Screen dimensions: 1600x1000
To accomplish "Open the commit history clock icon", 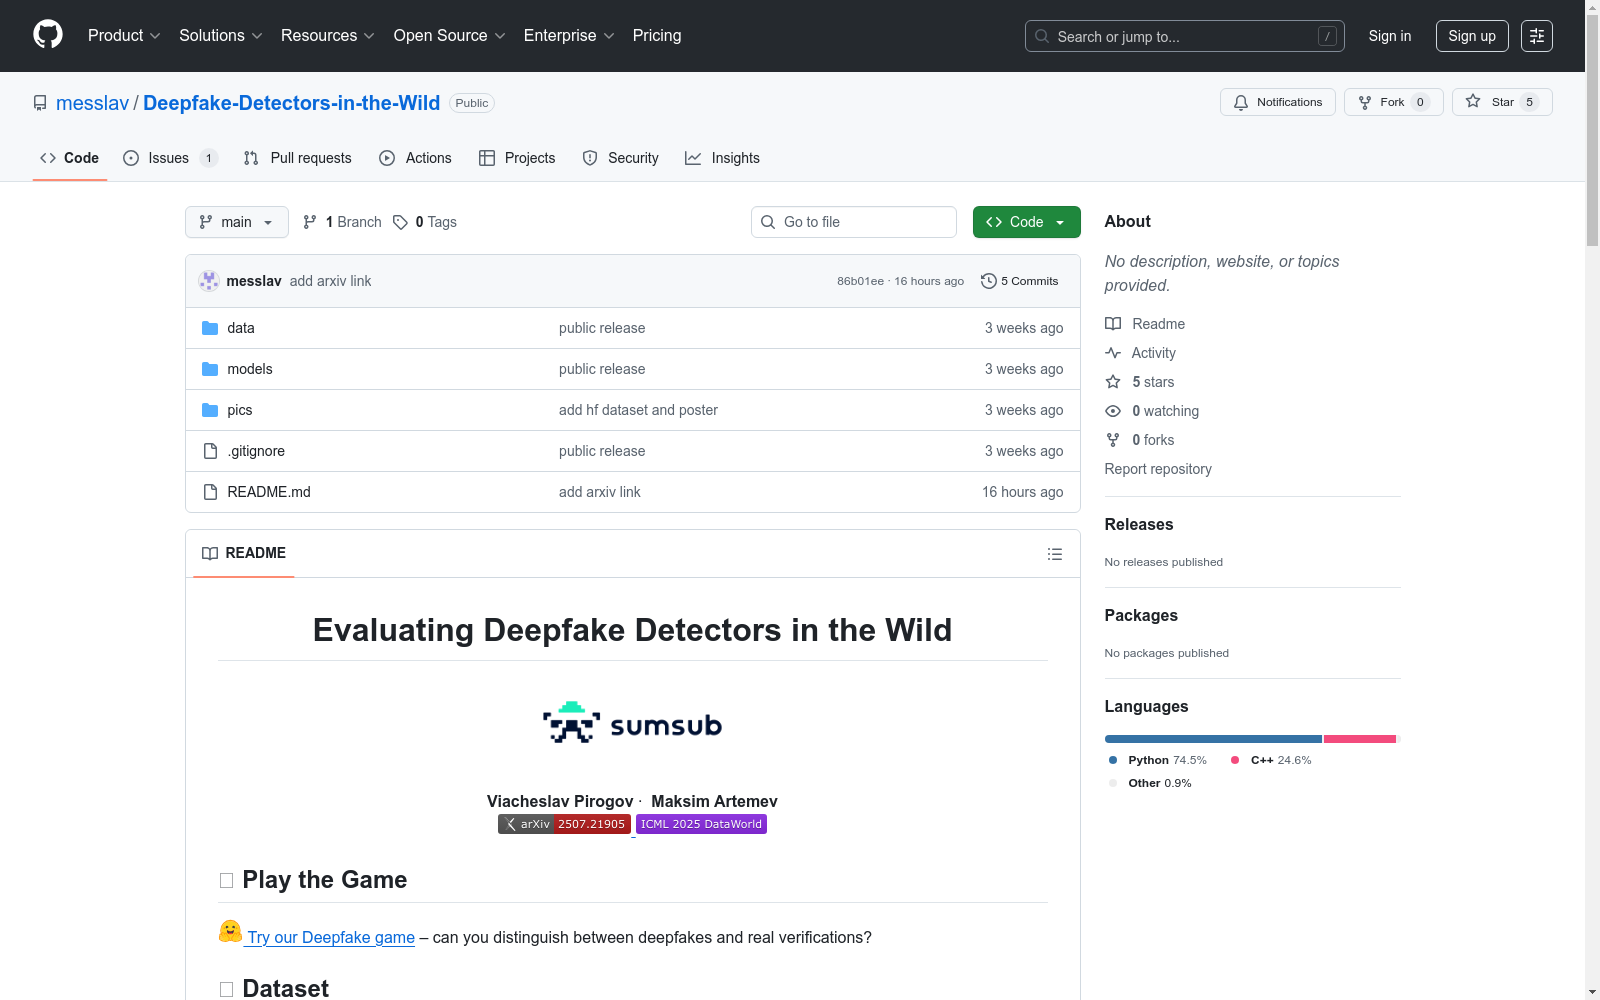I will click(x=989, y=281).
